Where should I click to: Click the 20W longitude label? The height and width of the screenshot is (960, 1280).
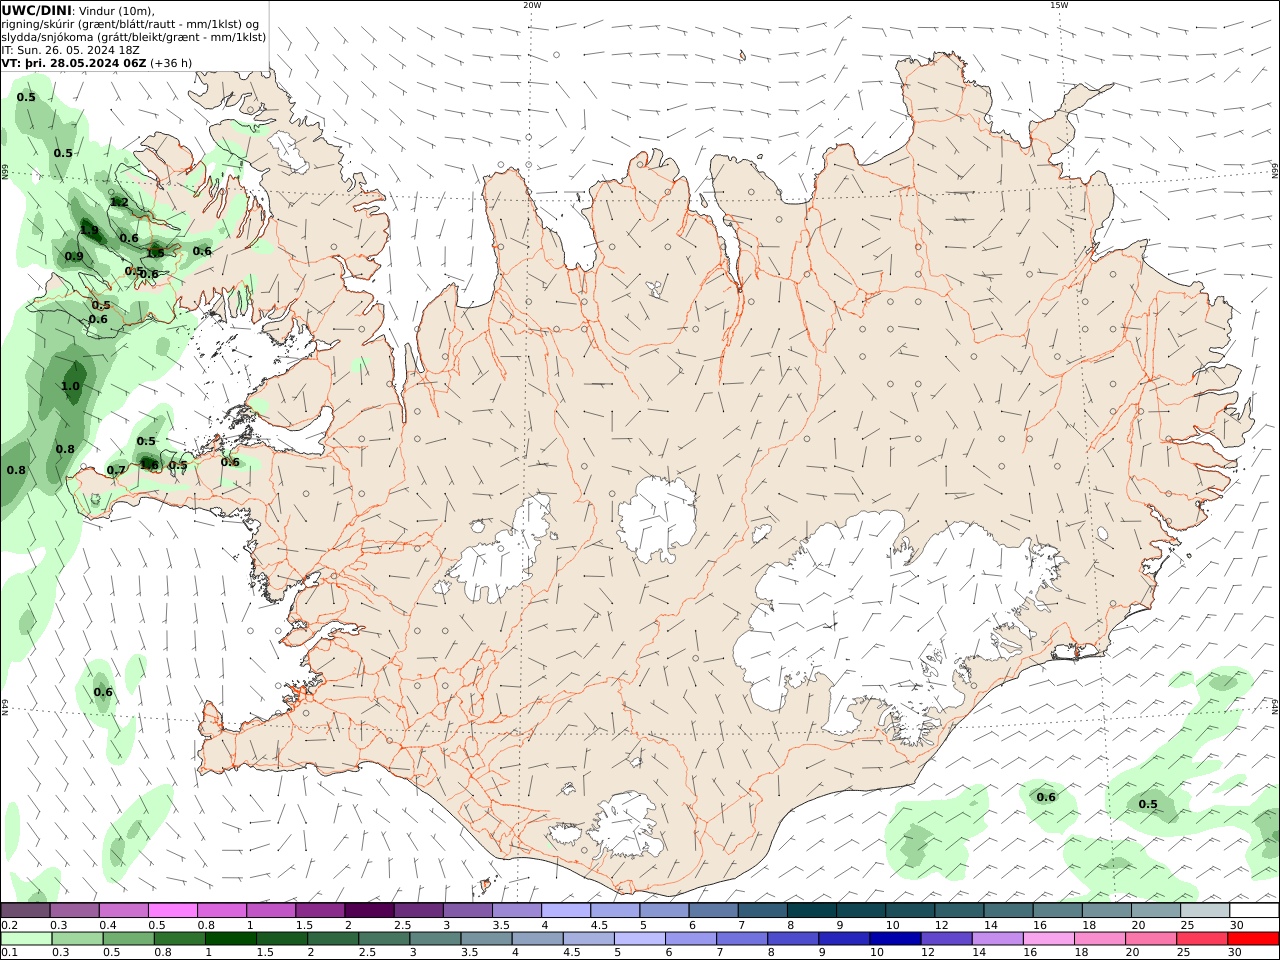click(x=532, y=5)
